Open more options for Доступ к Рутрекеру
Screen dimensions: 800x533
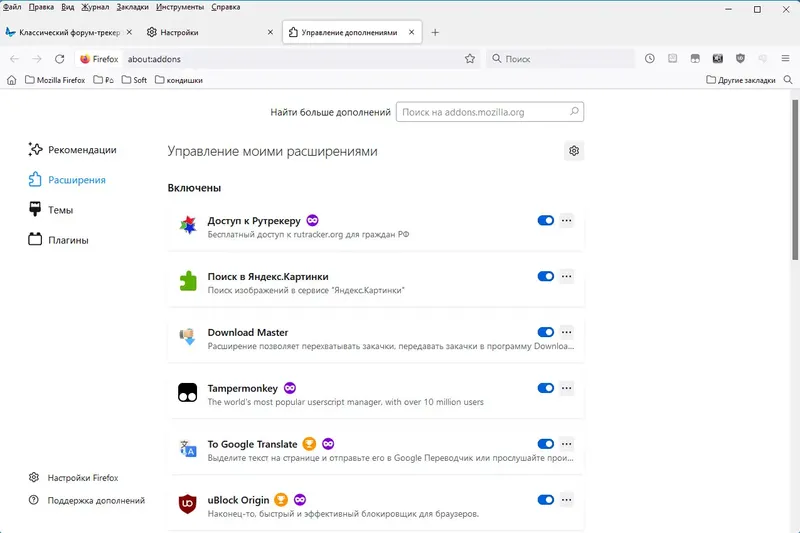(567, 220)
